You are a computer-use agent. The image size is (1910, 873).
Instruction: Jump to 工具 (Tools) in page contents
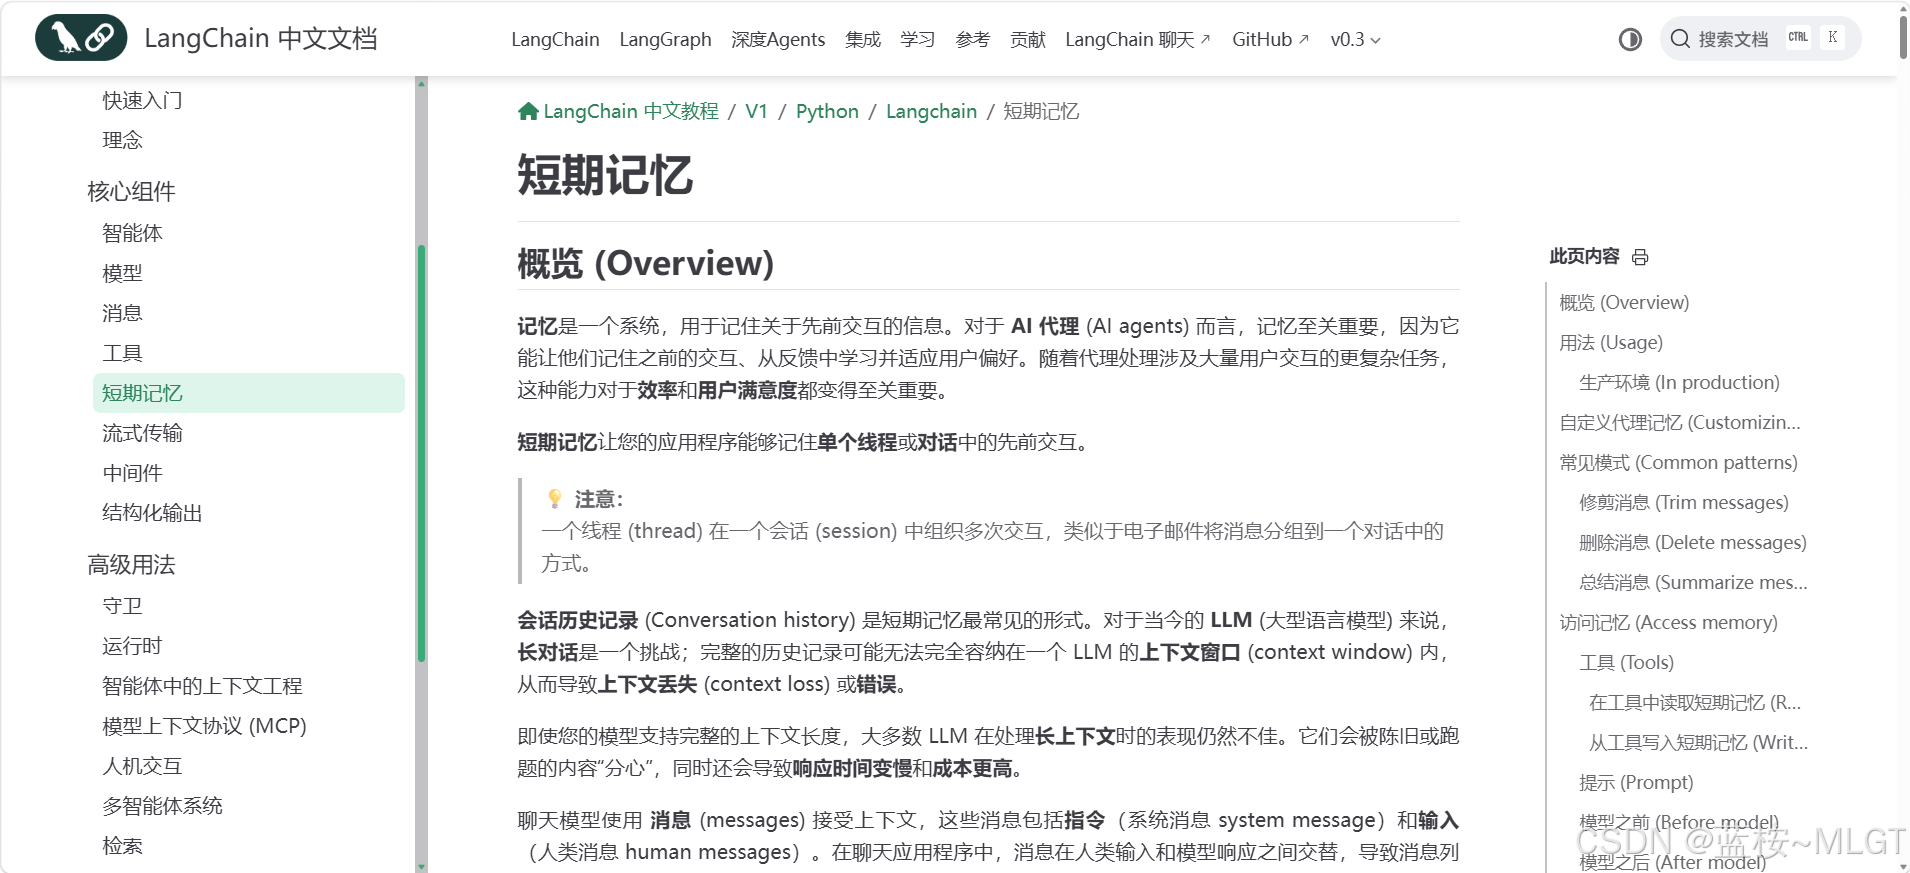pos(1626,662)
